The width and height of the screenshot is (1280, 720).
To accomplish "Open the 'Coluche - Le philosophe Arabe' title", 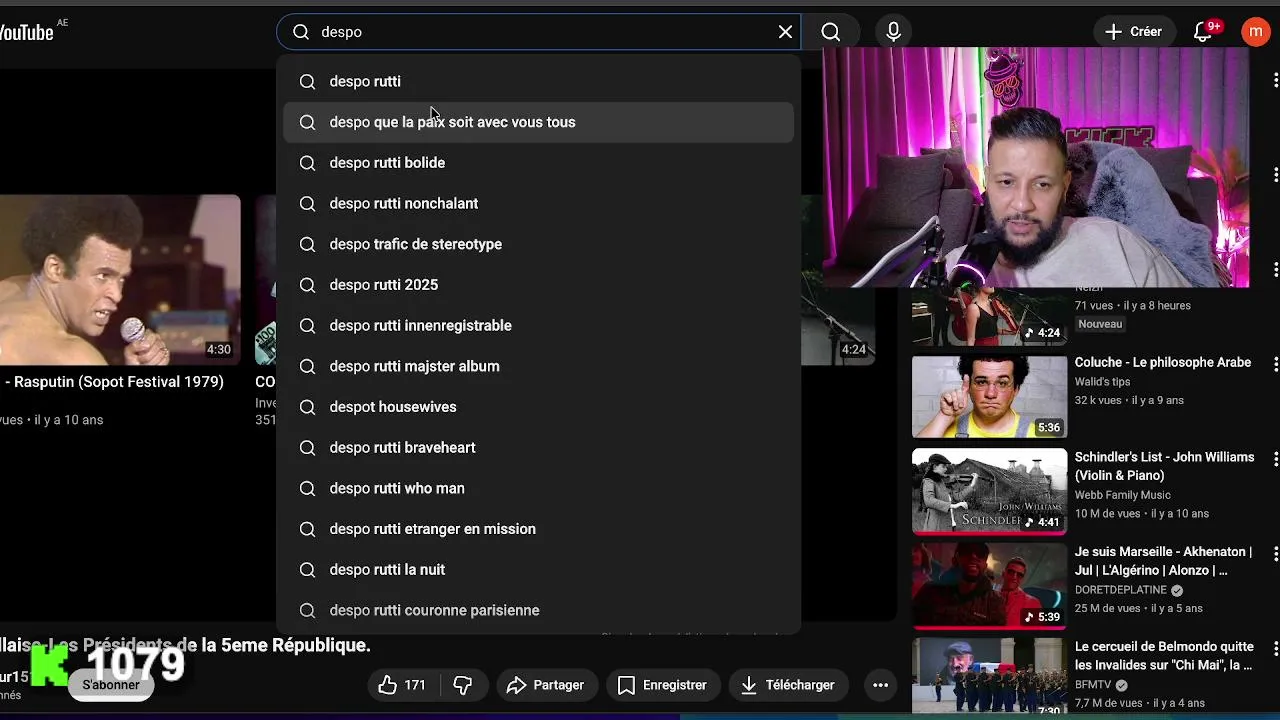I will pos(1163,362).
